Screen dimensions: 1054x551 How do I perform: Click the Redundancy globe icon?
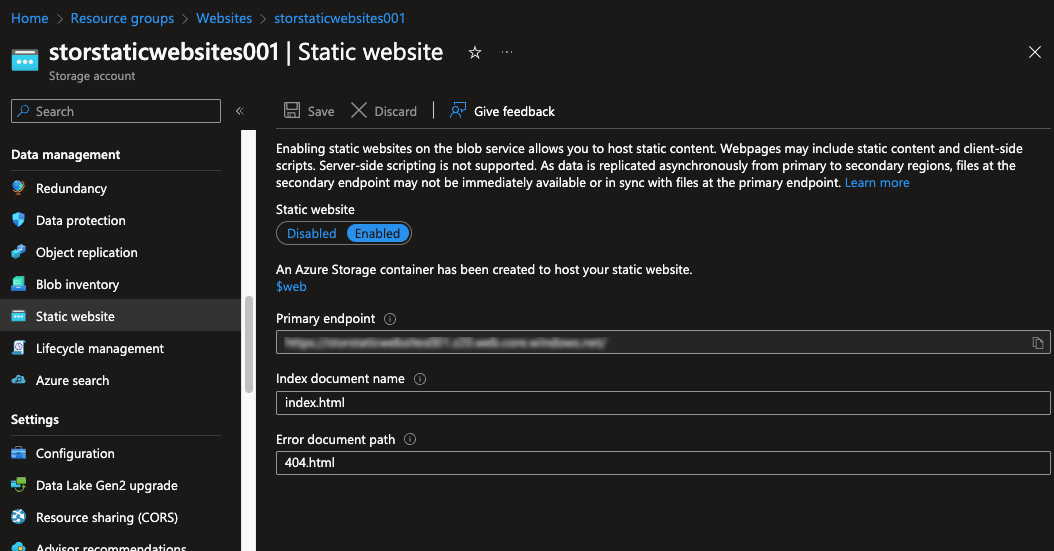(x=19, y=188)
